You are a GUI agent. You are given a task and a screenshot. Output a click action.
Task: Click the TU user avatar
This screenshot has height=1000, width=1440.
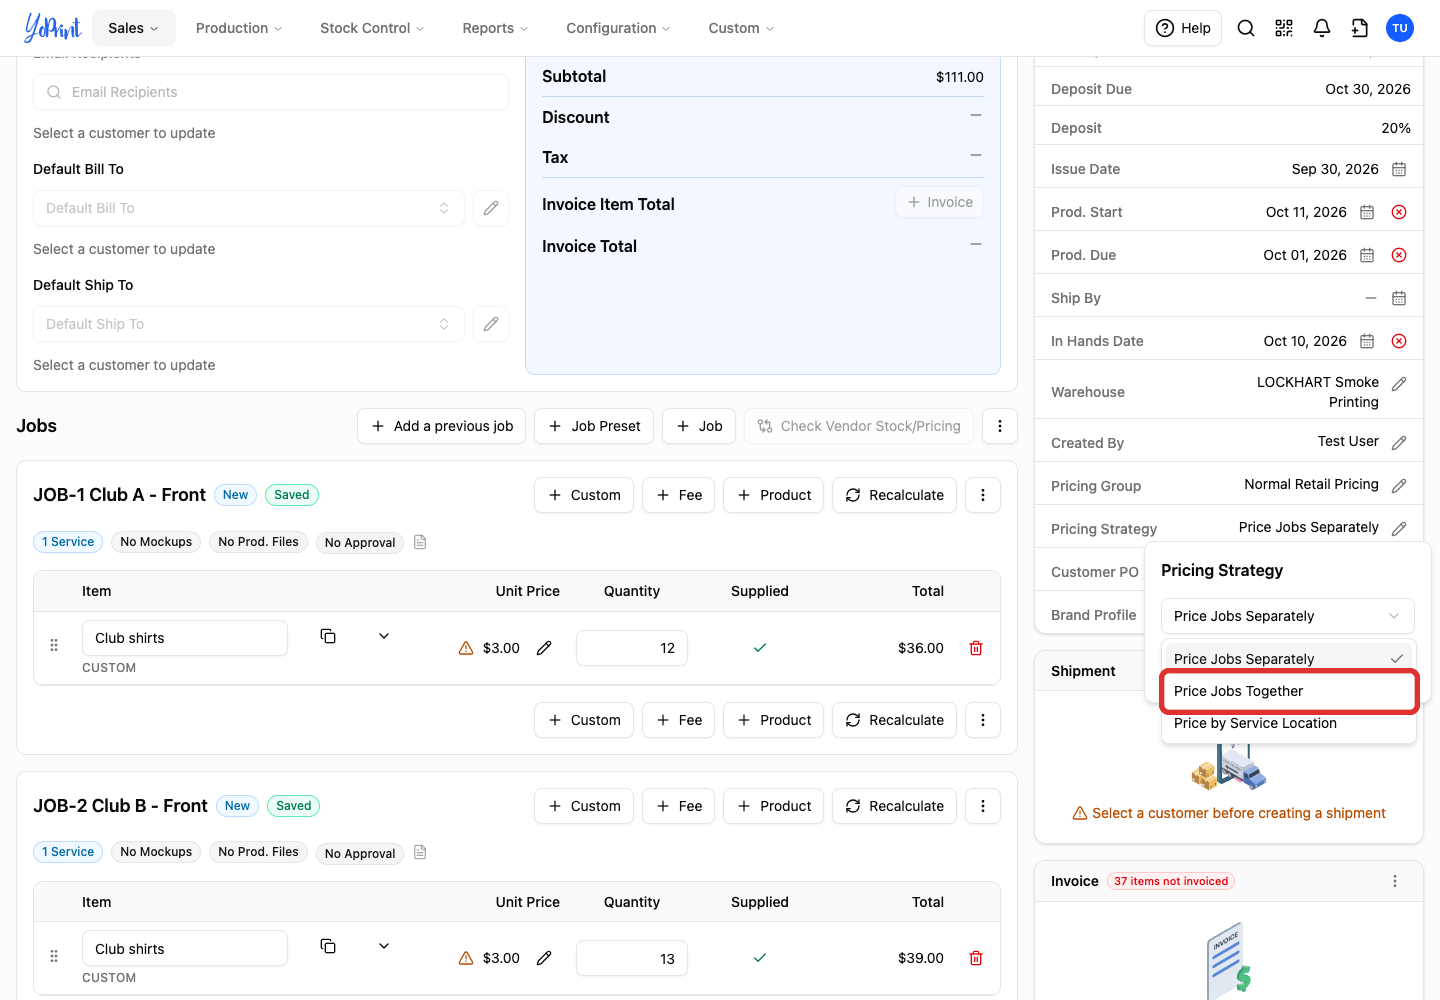[x=1400, y=28]
